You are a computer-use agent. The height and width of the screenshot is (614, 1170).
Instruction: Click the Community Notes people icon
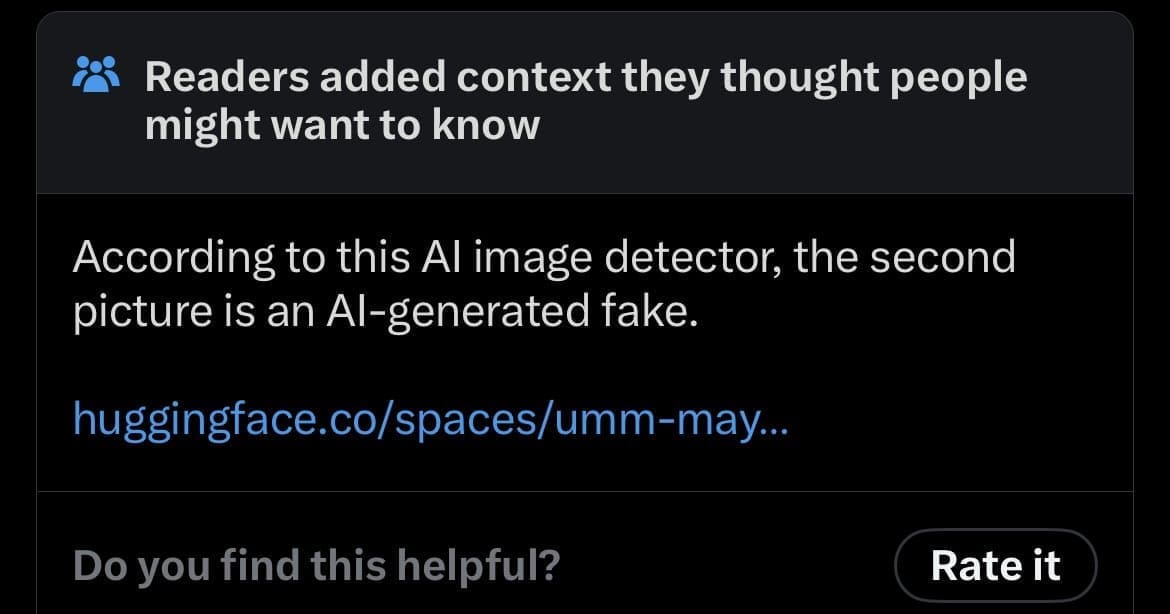pos(96,75)
